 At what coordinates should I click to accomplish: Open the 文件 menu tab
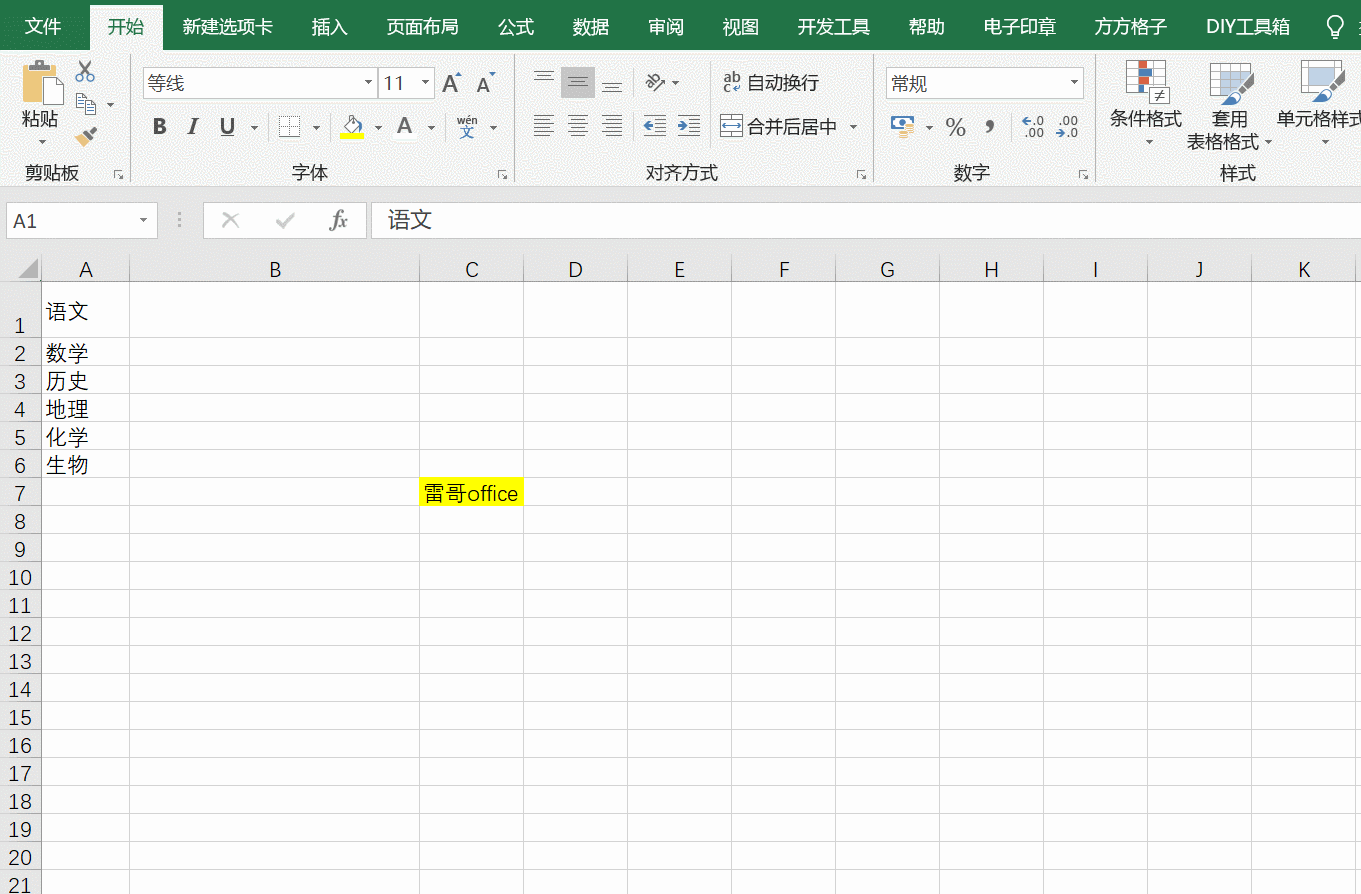point(43,27)
